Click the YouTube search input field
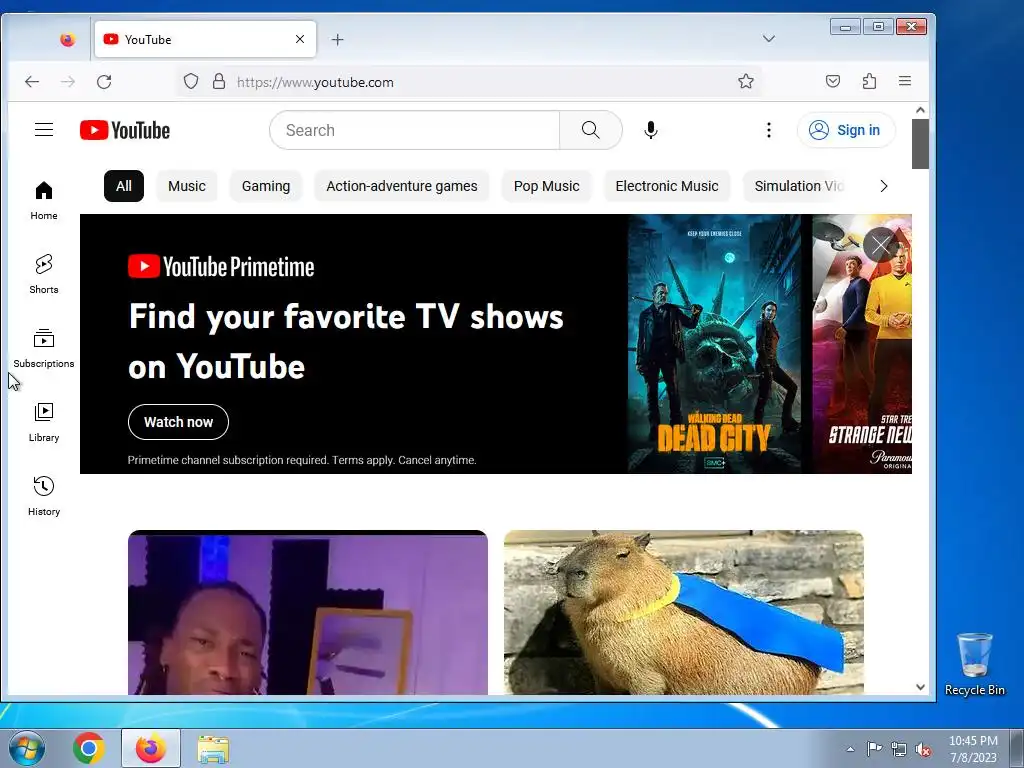 coord(415,130)
